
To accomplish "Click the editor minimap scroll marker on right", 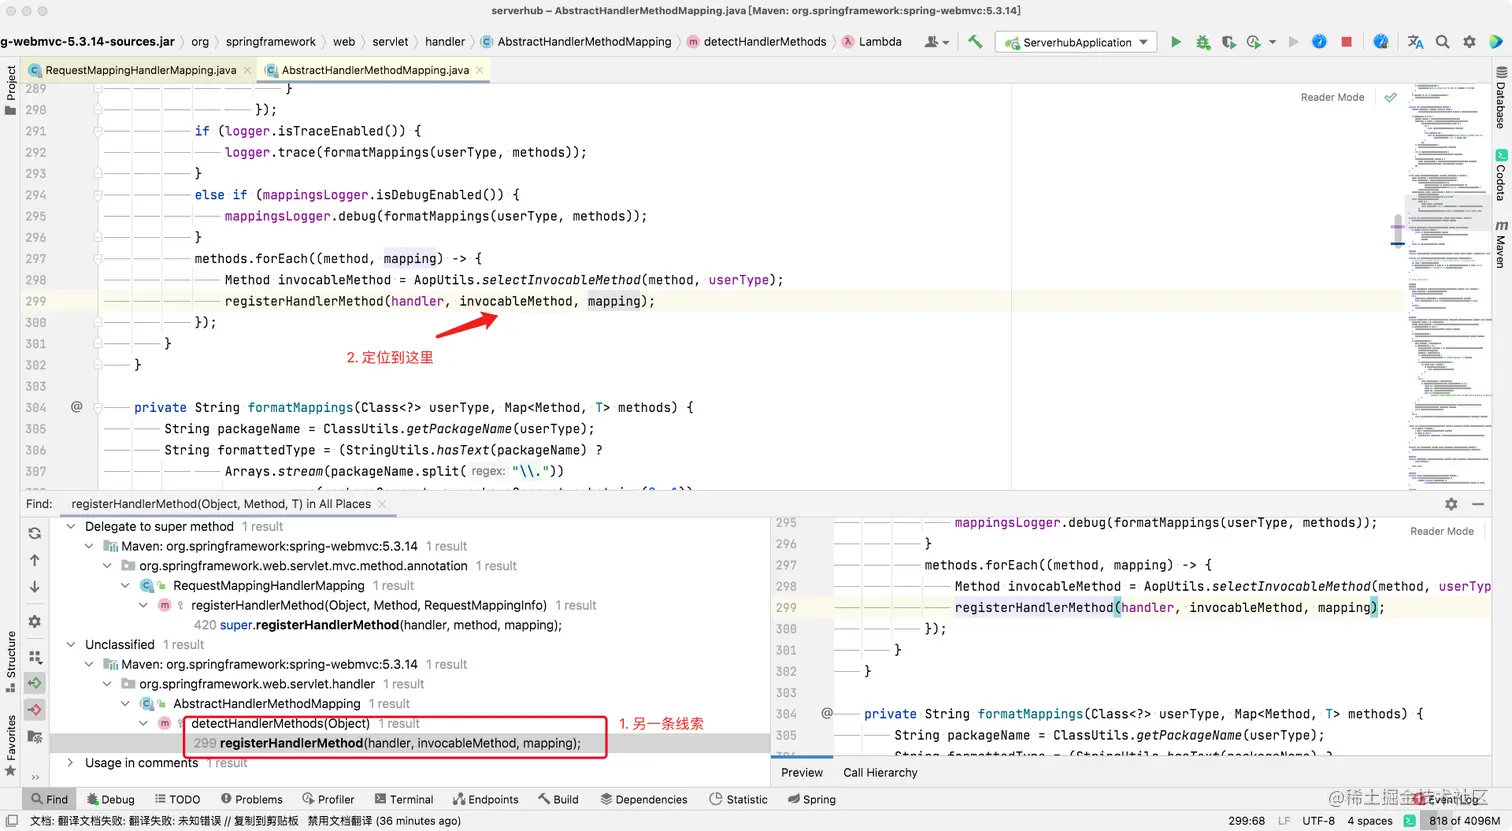I will click(x=1397, y=232).
